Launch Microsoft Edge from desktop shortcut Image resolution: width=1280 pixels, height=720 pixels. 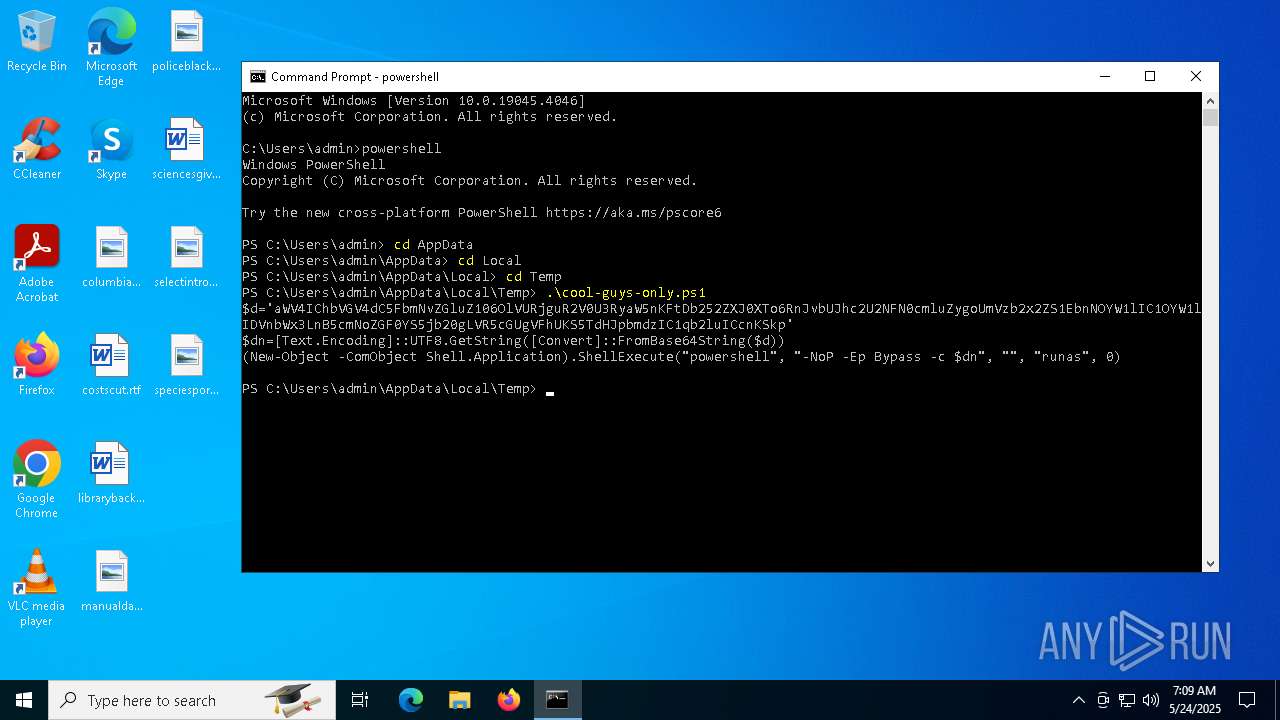[111, 48]
